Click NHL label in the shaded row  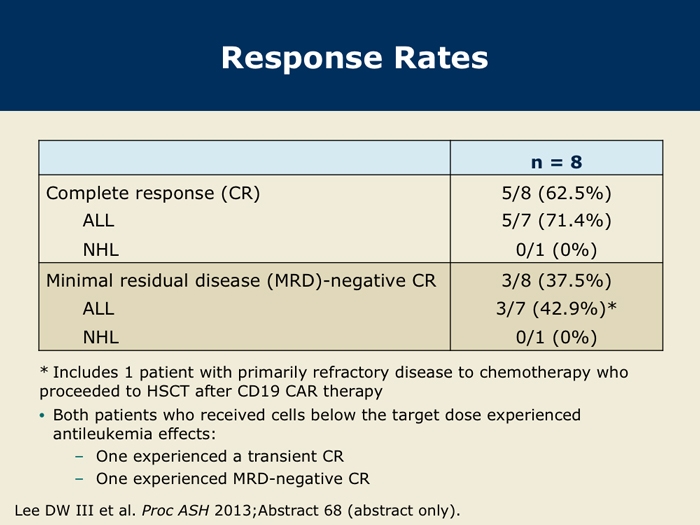(101, 337)
